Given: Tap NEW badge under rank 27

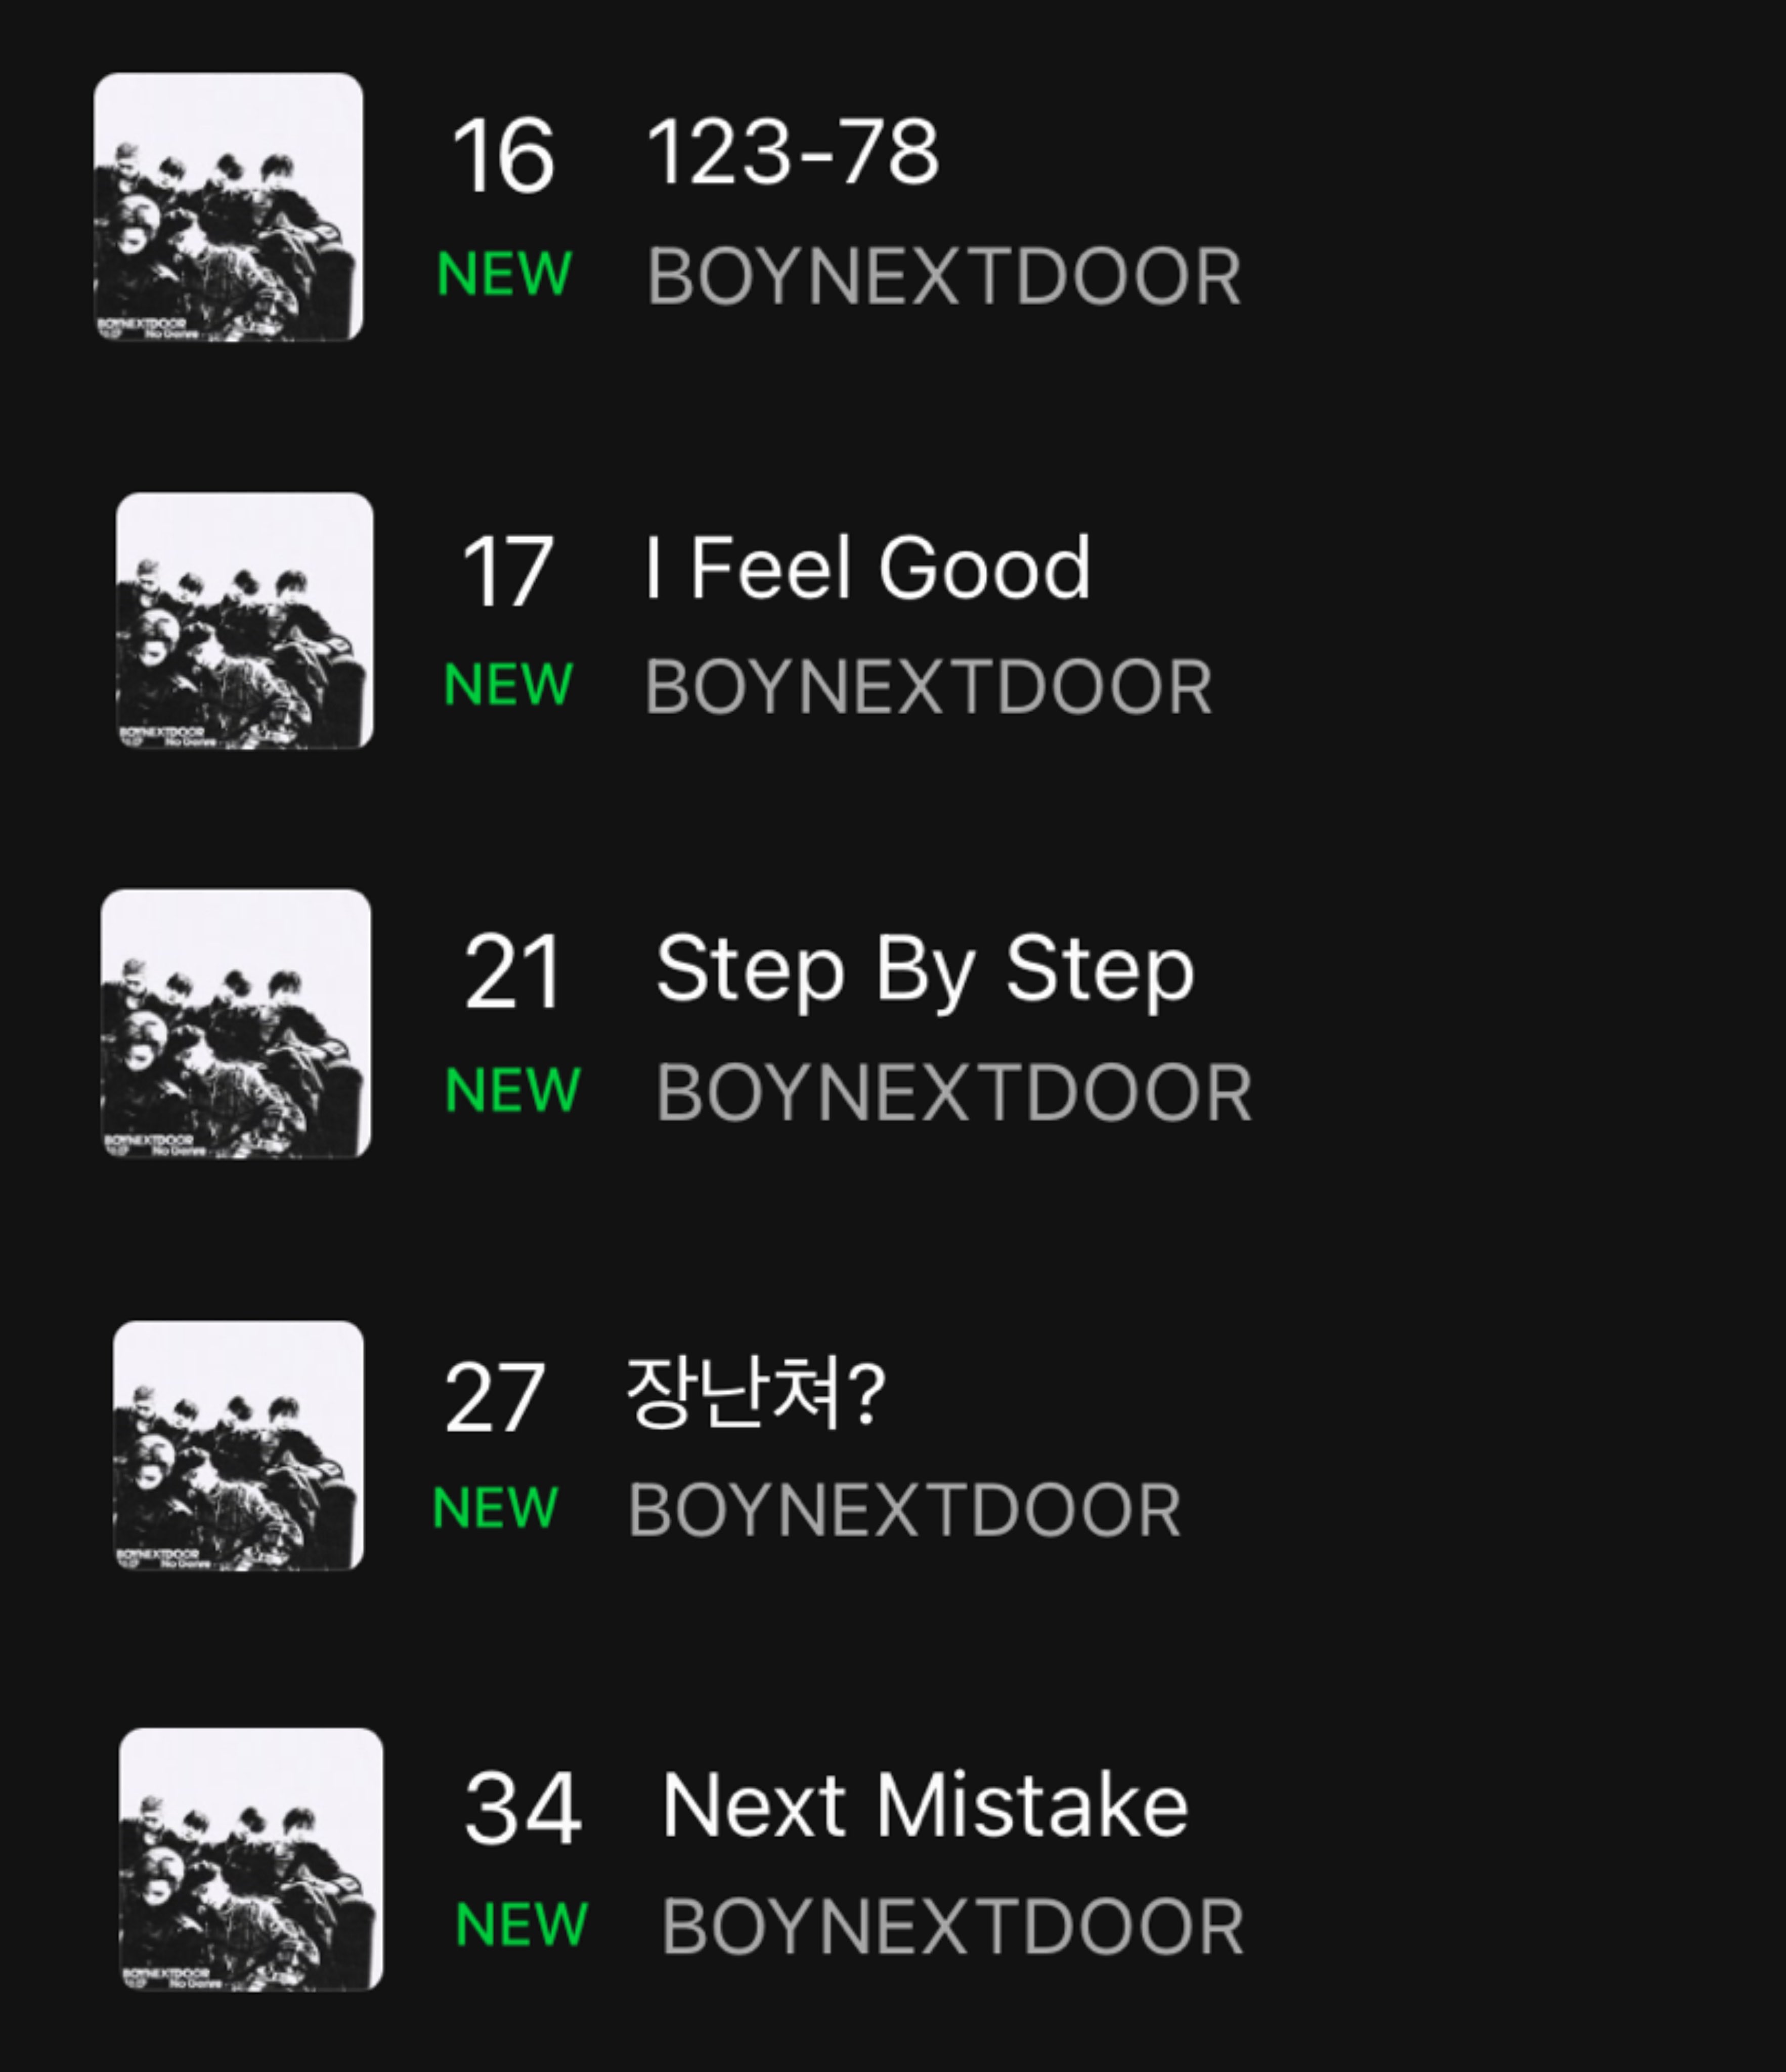Looking at the screenshot, I should [x=495, y=1507].
